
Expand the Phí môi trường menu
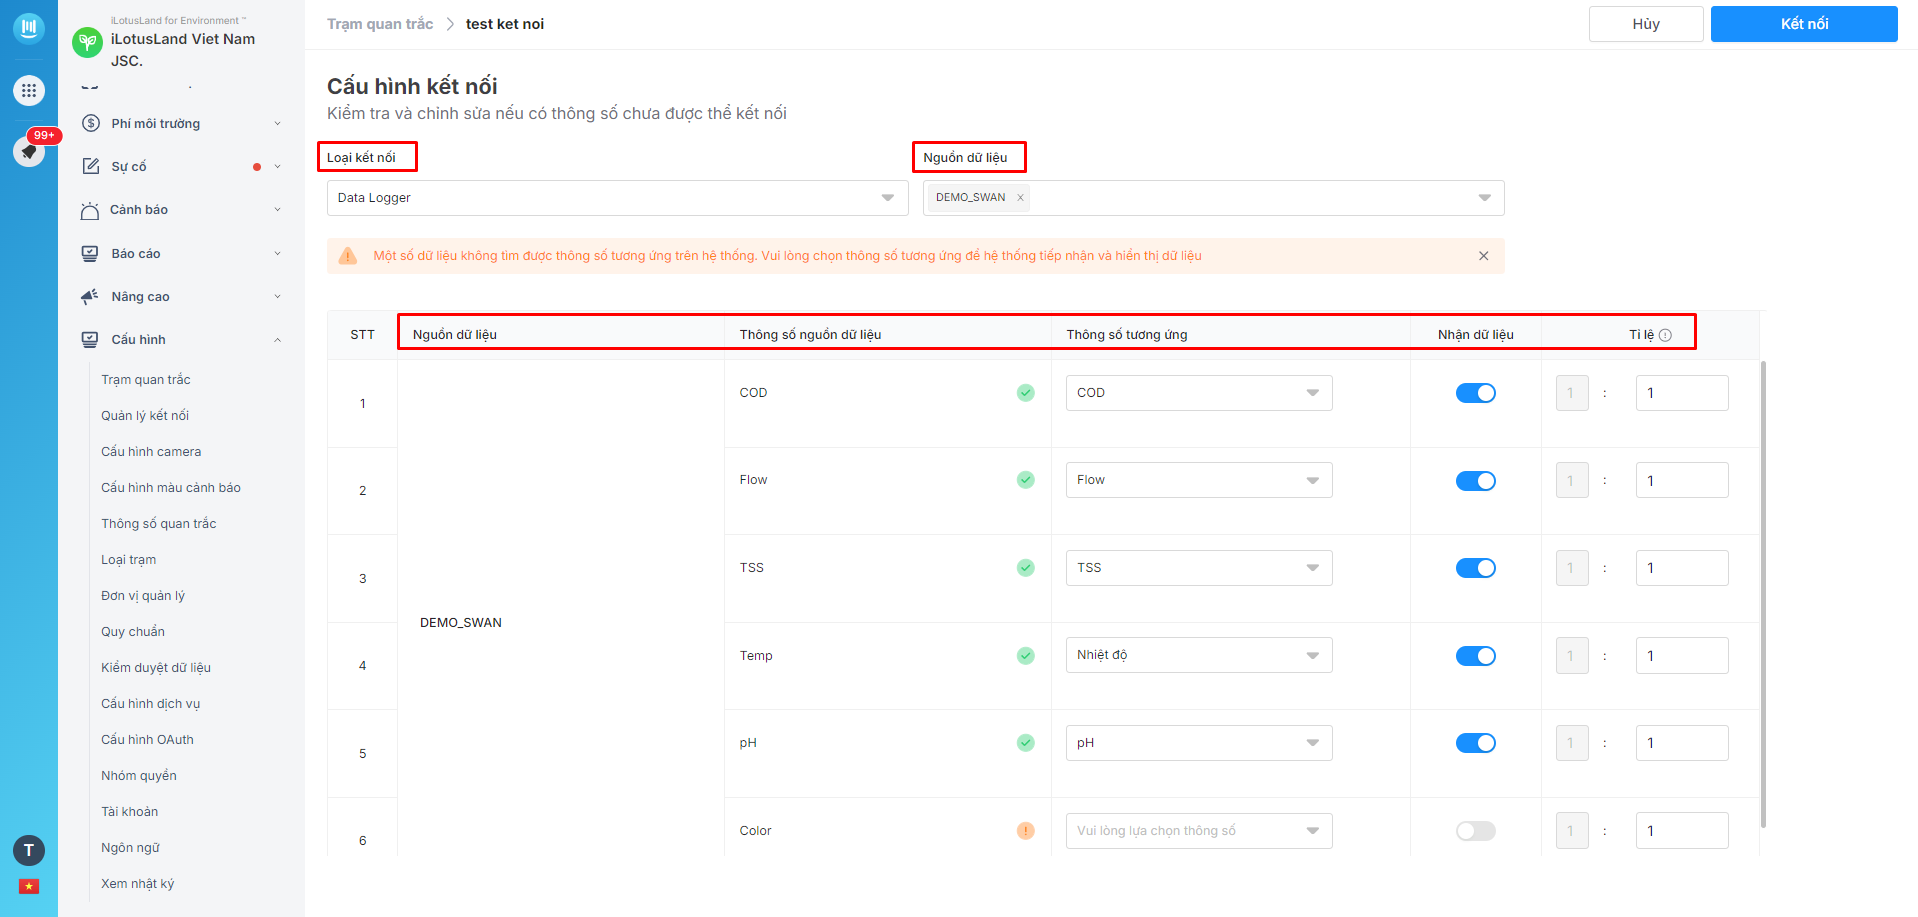(x=277, y=124)
